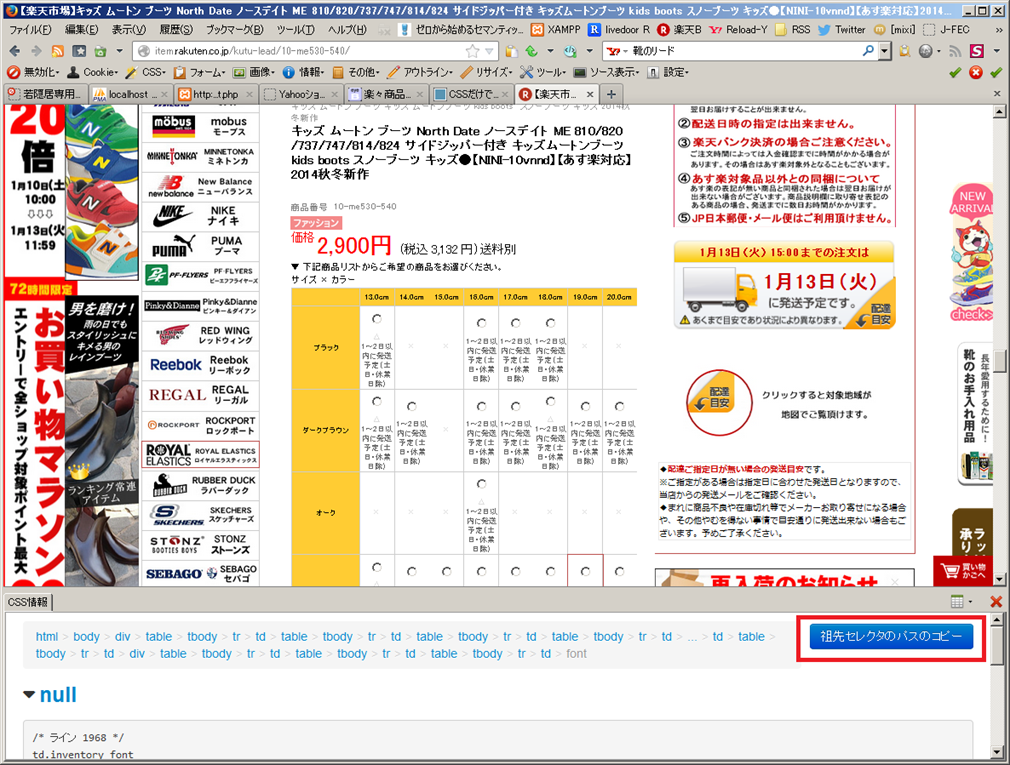The height and width of the screenshot is (765, 1010).
Task: Click the 祖先セレクタのパスのコピー button
Action: pos(891,637)
